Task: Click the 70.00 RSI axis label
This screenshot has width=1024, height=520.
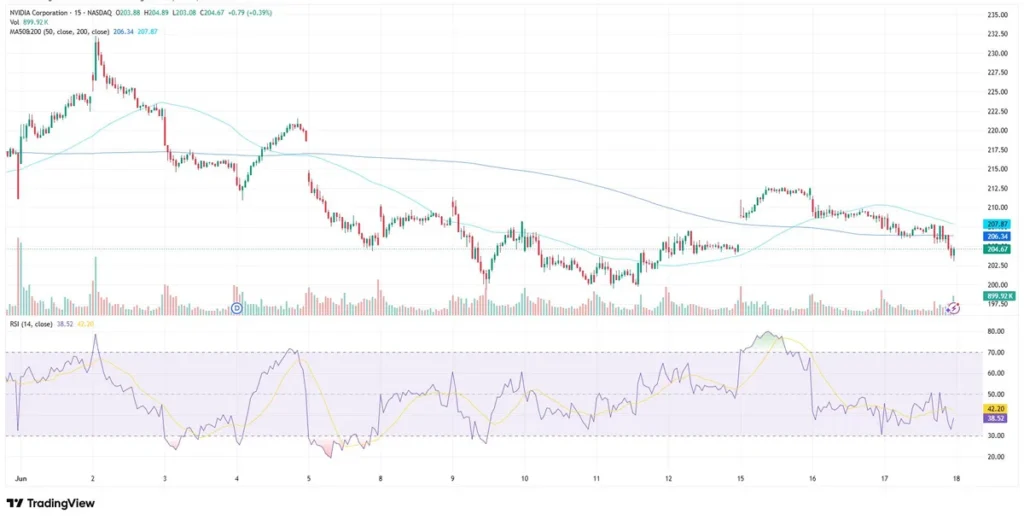Action: point(995,353)
